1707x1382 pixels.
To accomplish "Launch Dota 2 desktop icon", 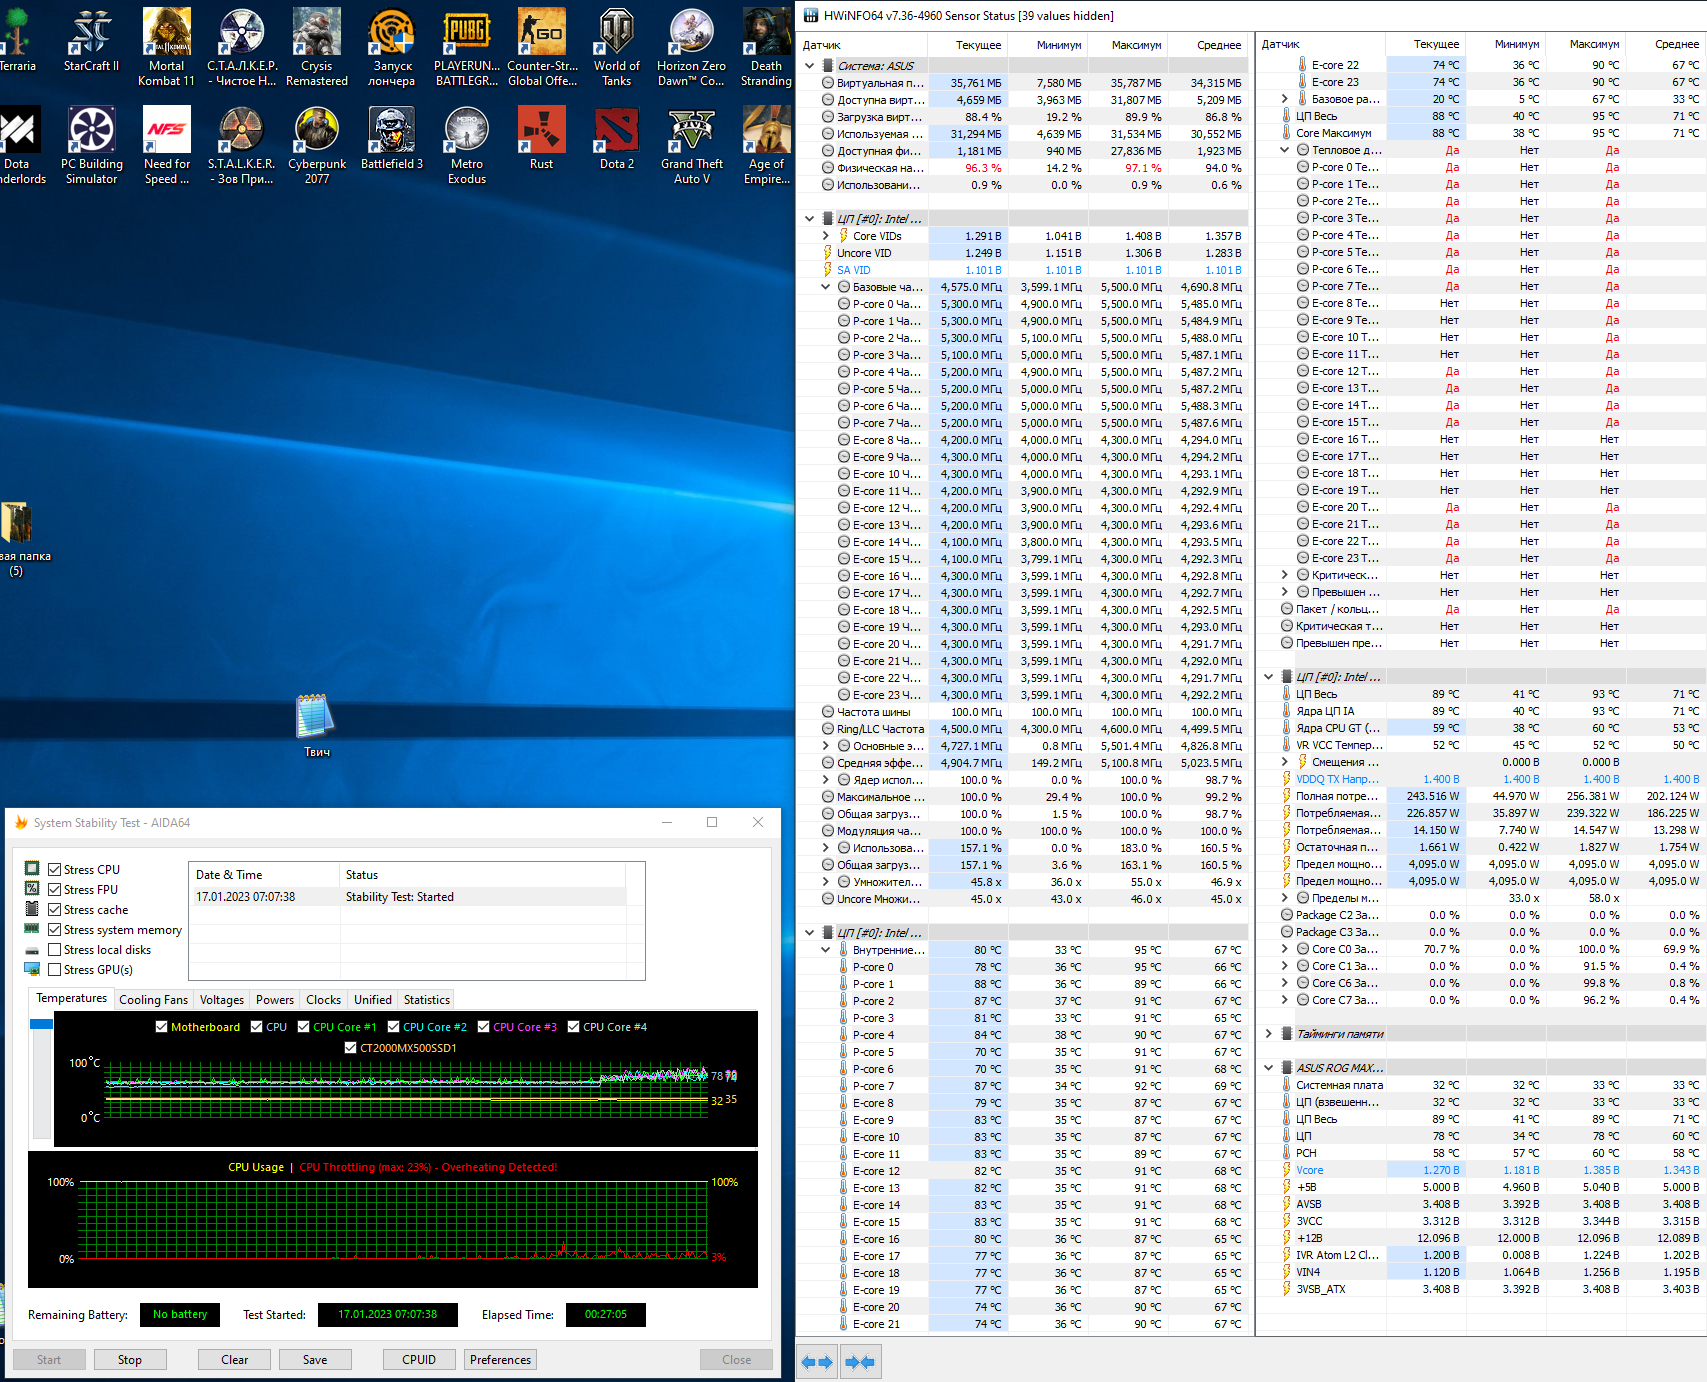I will [x=616, y=139].
